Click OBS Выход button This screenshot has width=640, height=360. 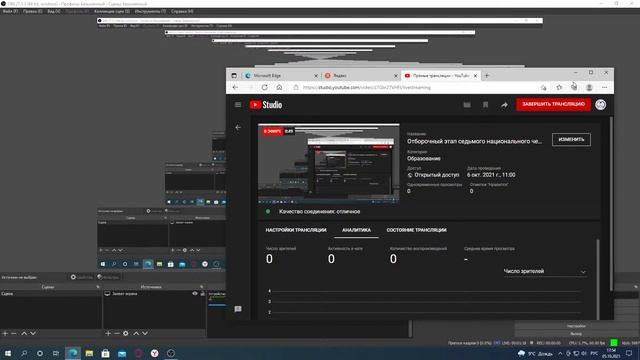(x=576, y=333)
